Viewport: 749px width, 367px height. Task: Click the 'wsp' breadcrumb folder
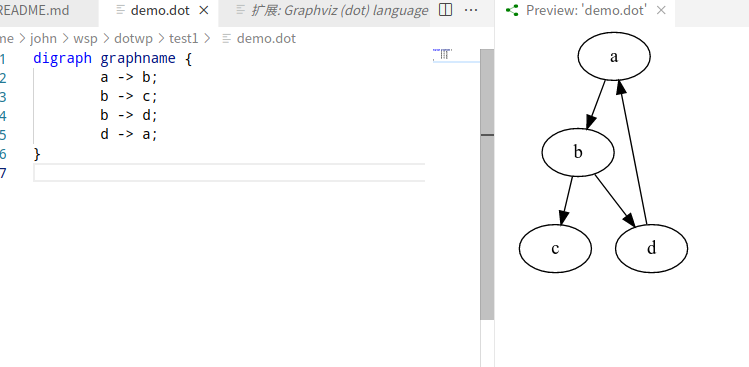click(x=85, y=38)
